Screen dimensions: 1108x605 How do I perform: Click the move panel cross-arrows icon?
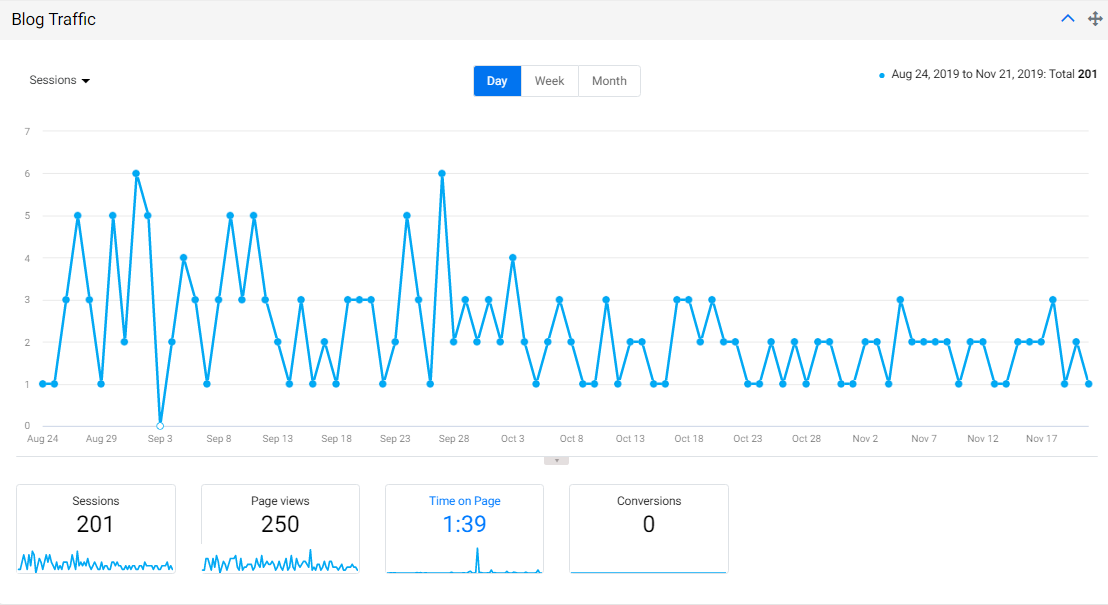pyautogui.click(x=1095, y=19)
